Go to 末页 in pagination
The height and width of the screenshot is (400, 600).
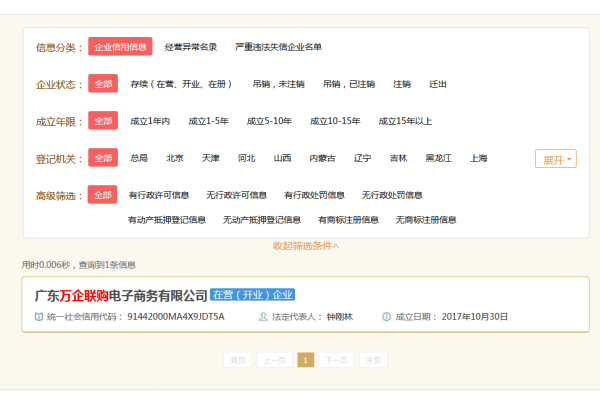373,360
